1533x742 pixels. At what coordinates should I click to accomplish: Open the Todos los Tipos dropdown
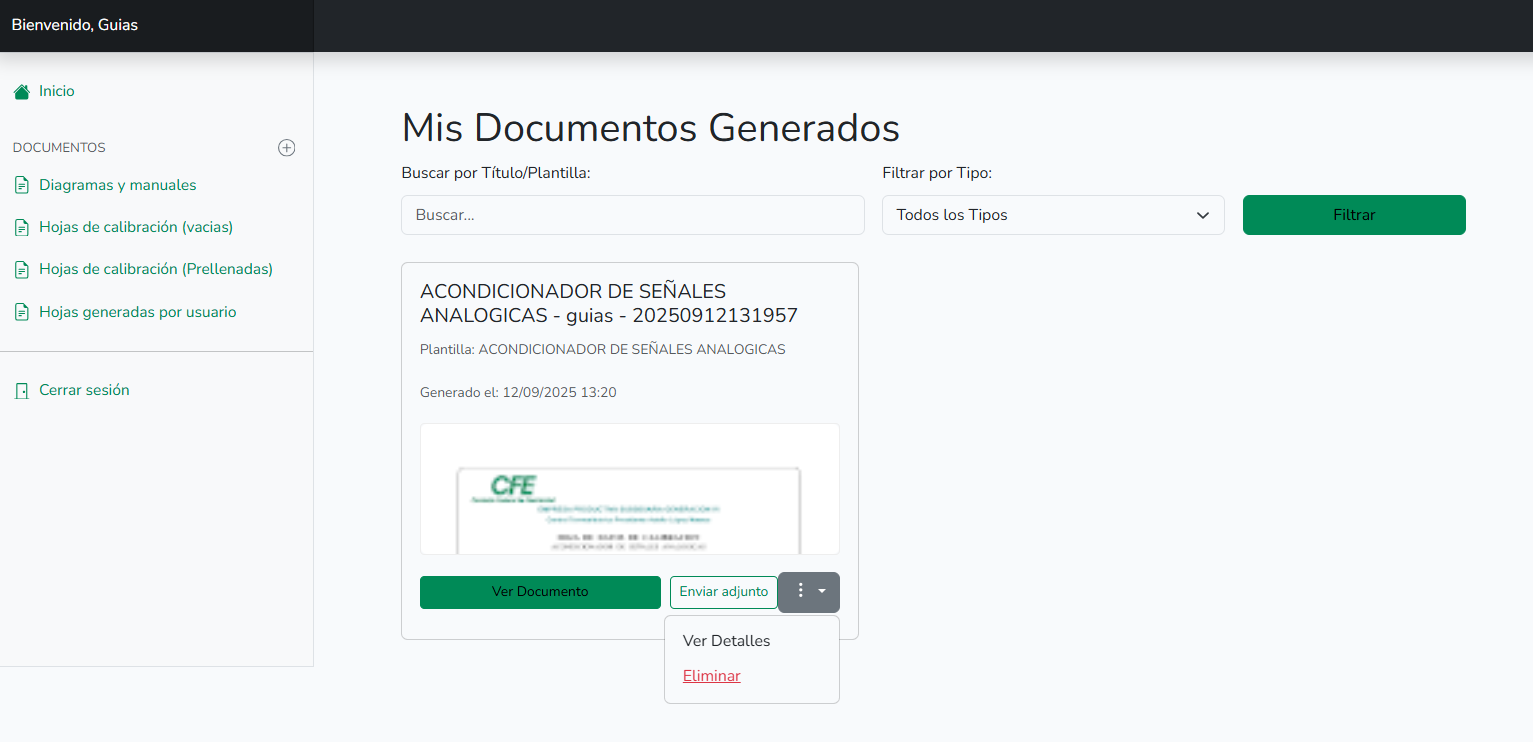pos(1052,215)
